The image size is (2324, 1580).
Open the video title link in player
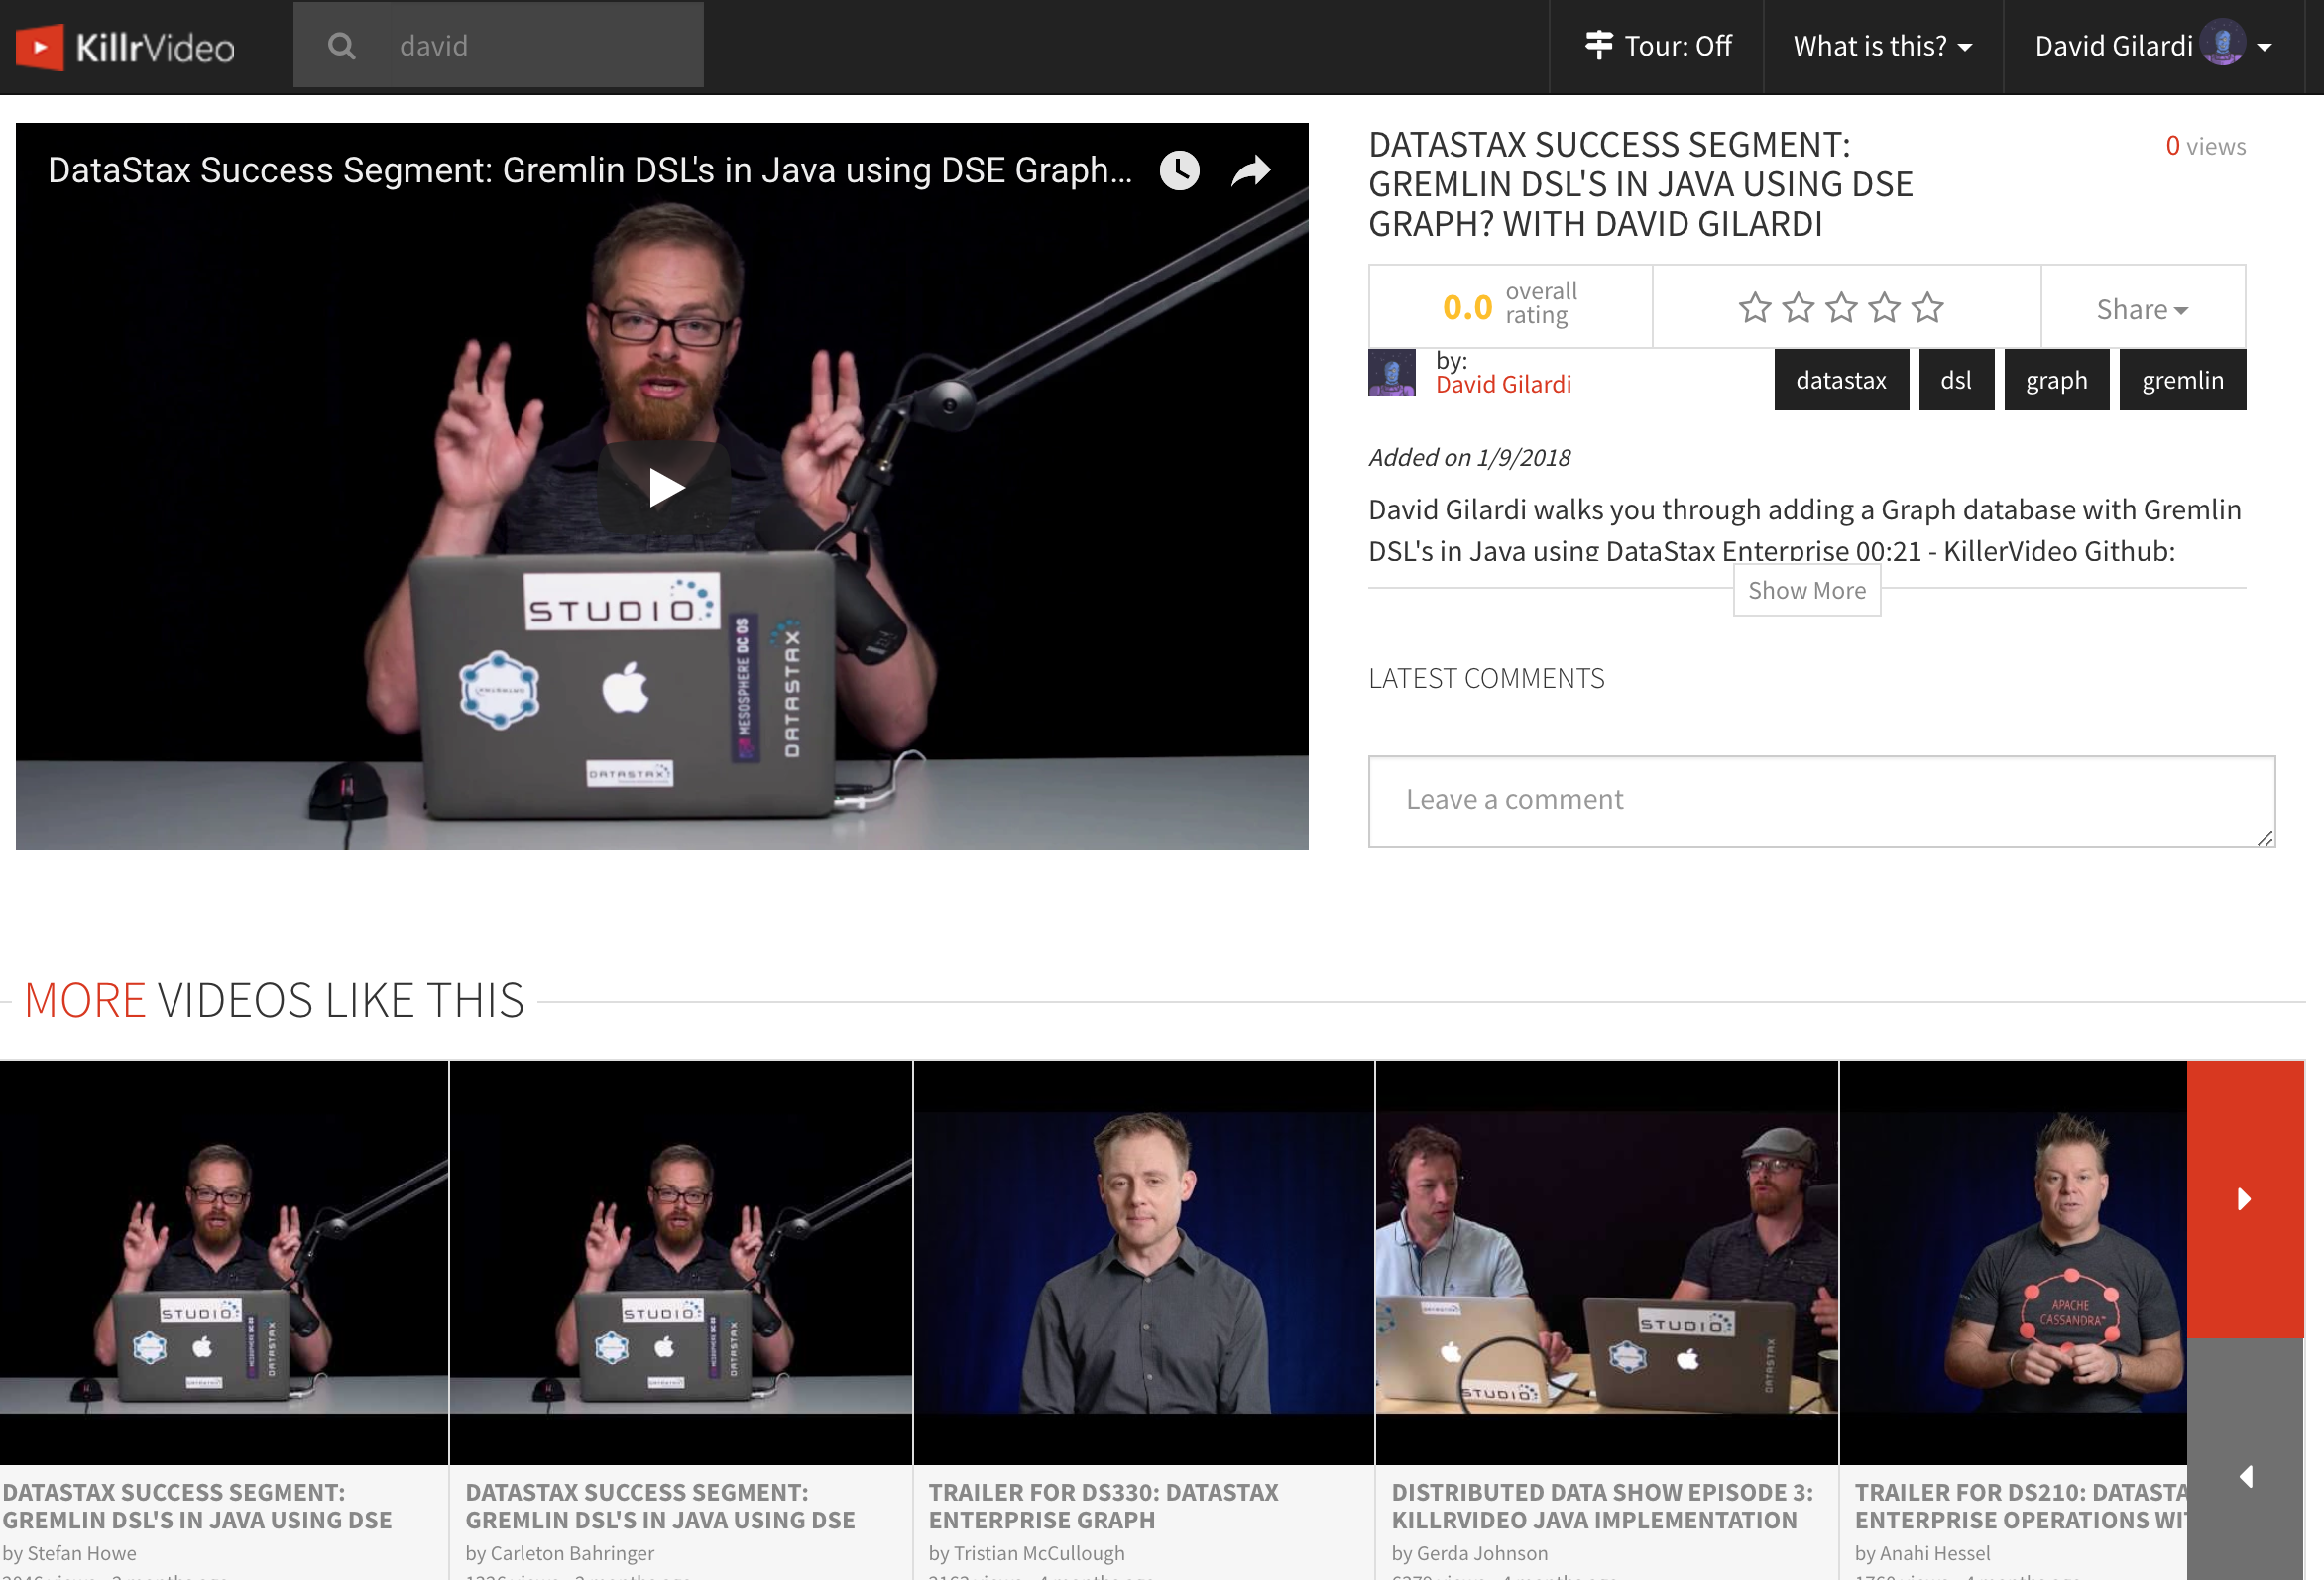(590, 170)
